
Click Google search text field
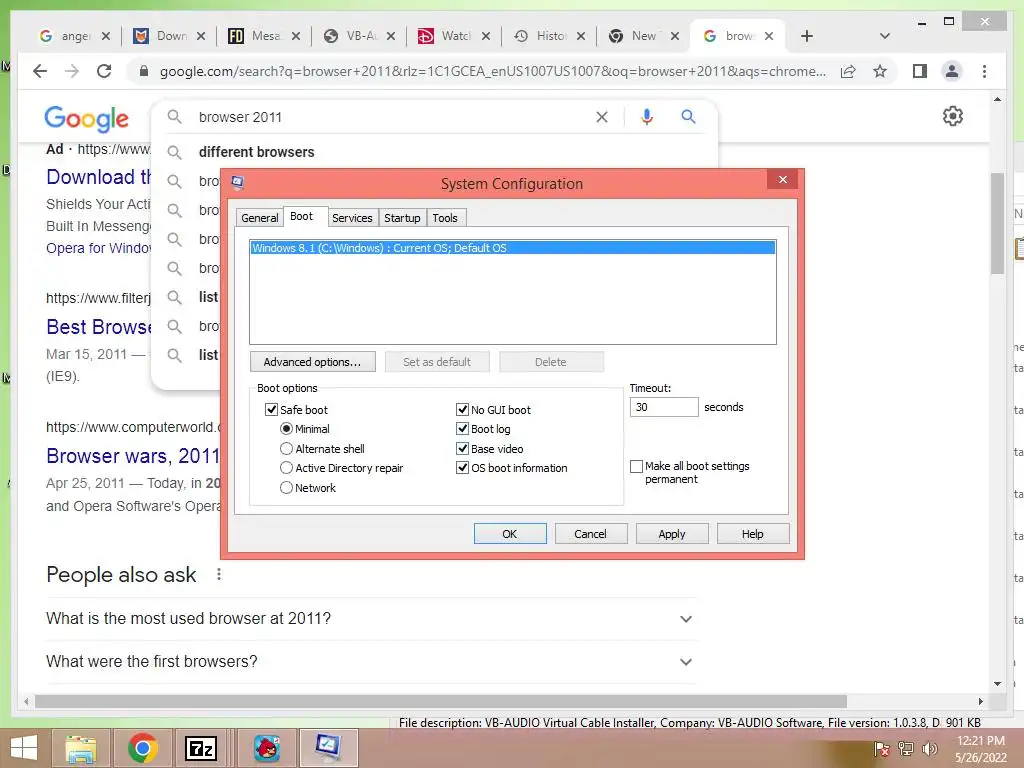pyautogui.click(x=392, y=117)
